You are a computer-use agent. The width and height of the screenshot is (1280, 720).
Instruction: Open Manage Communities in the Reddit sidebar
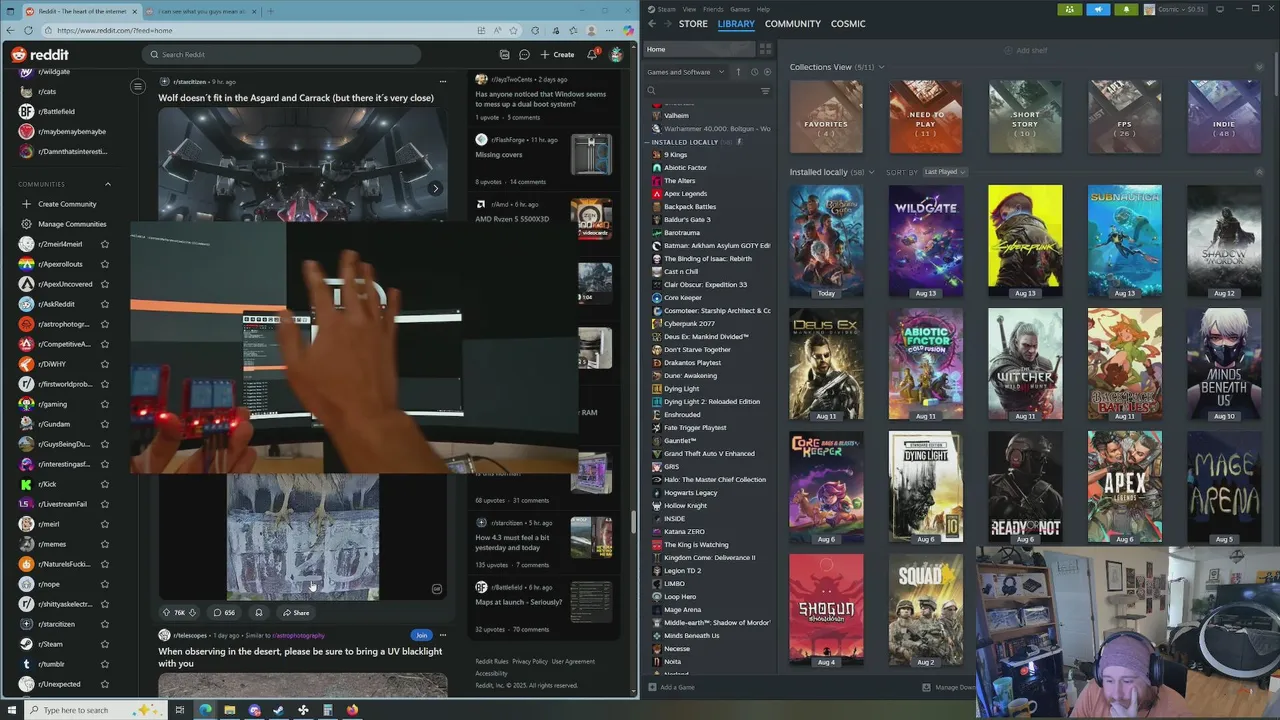64,224
